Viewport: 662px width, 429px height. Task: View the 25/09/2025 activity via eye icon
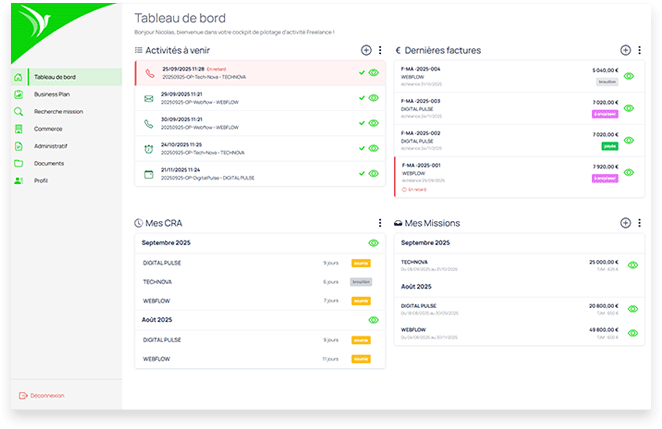coord(373,73)
